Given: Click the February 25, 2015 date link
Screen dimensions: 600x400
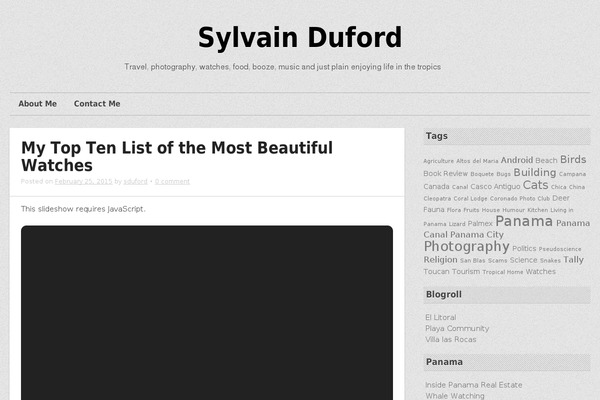Looking at the screenshot, I should (x=83, y=181).
